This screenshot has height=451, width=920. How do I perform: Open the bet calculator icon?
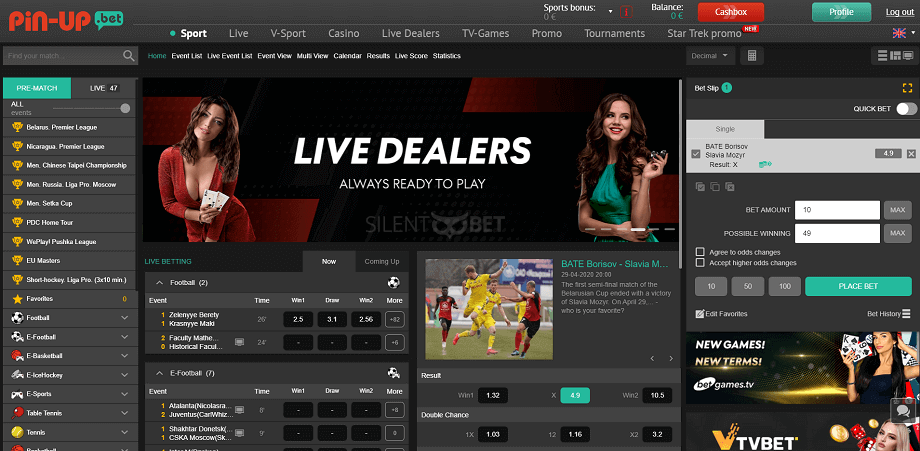click(752, 56)
